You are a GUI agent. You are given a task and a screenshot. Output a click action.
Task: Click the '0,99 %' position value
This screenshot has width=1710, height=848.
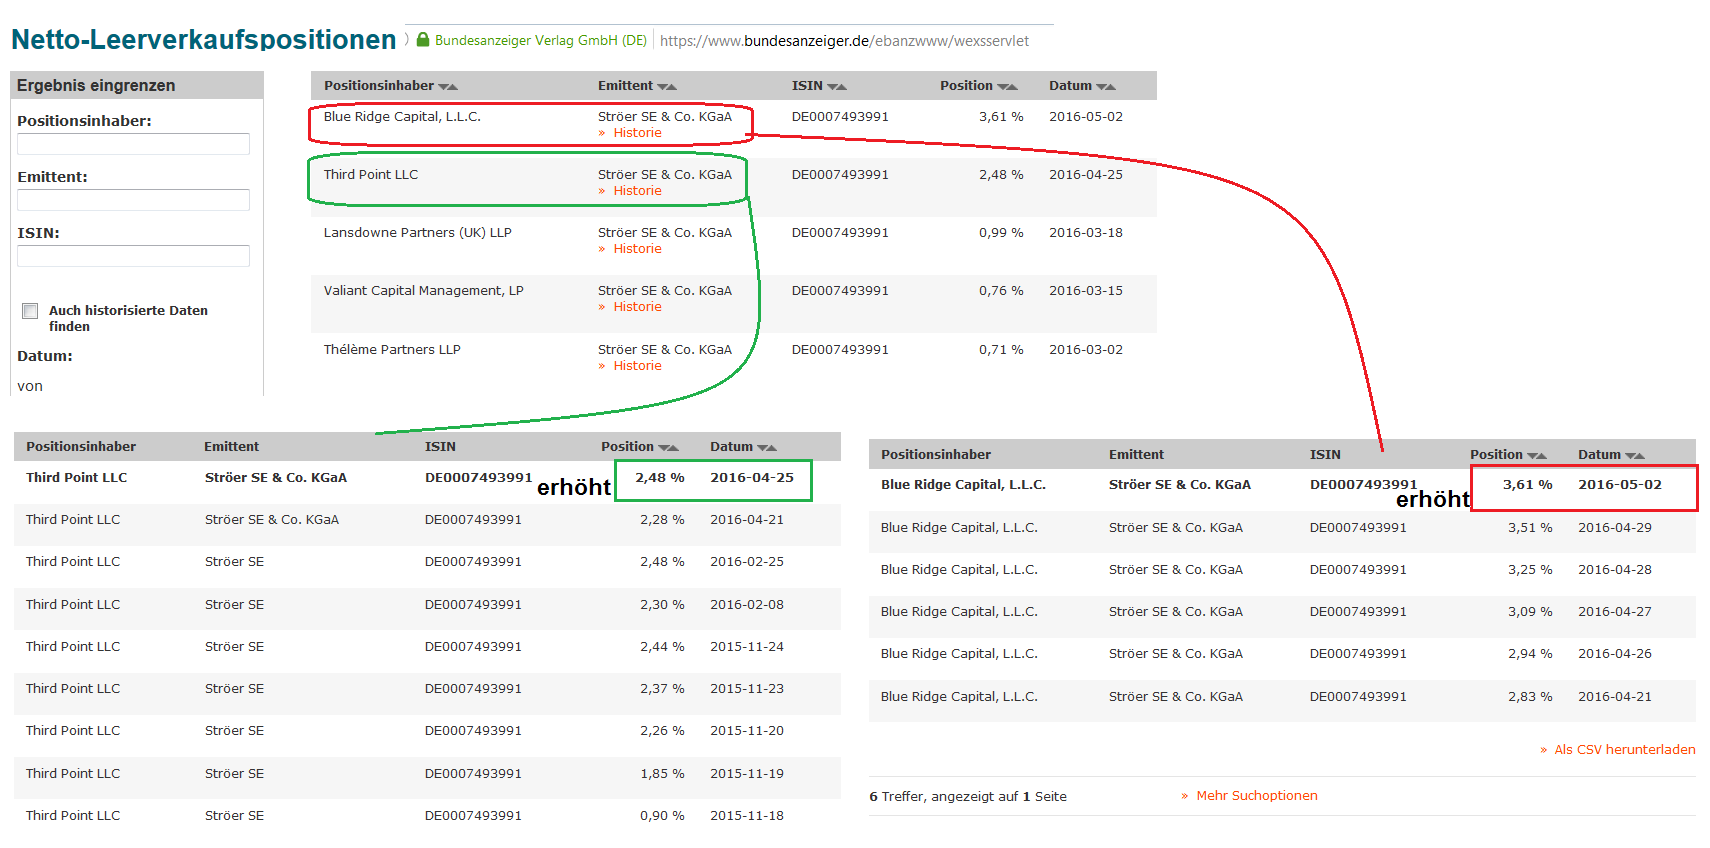point(1001,233)
